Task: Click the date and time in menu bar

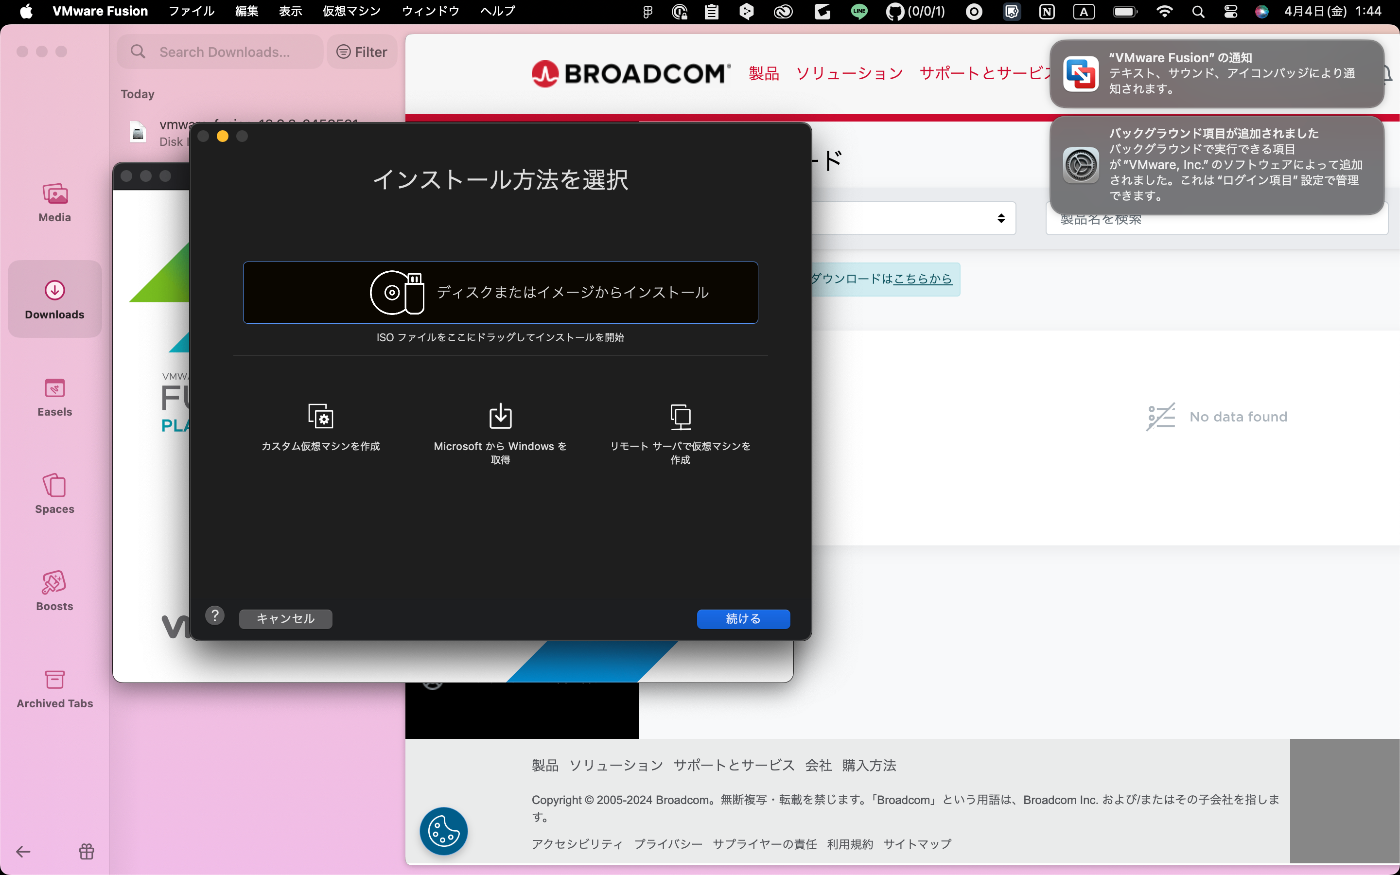Action: [1333, 11]
